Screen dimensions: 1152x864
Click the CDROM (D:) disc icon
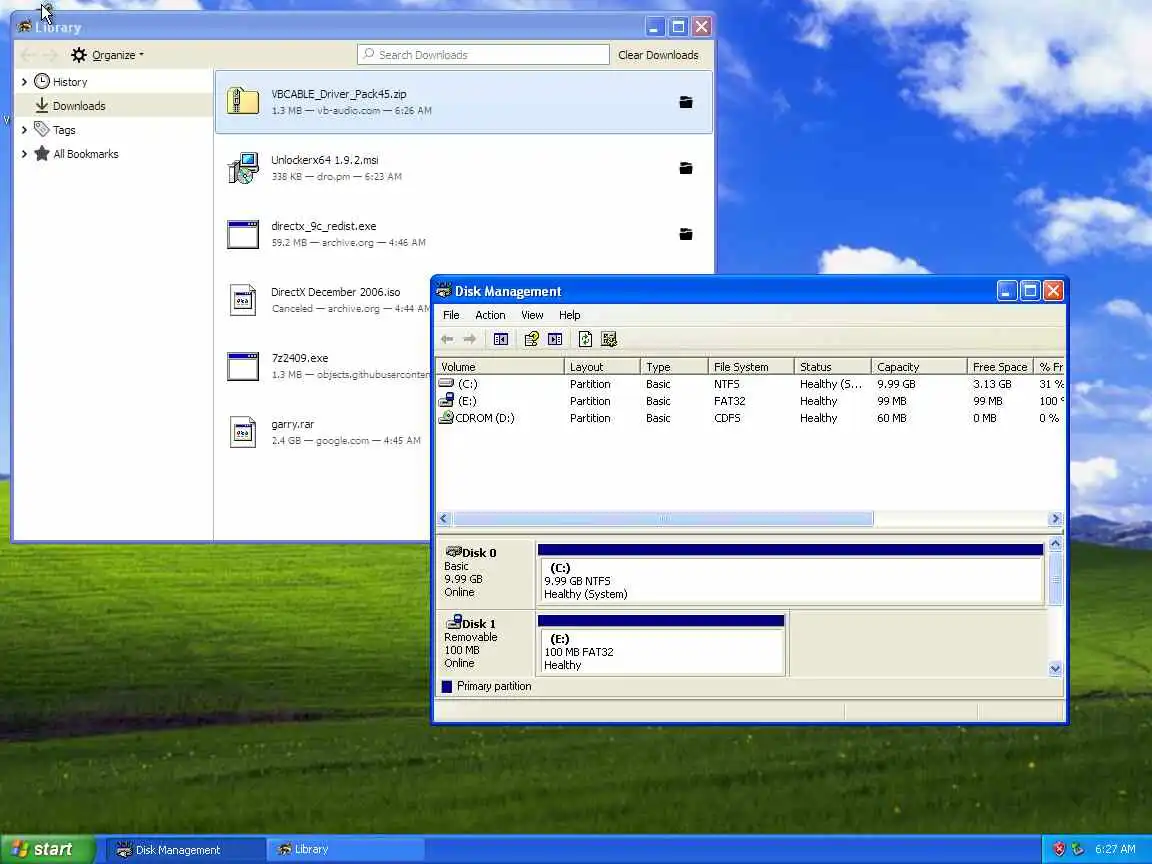coord(446,417)
